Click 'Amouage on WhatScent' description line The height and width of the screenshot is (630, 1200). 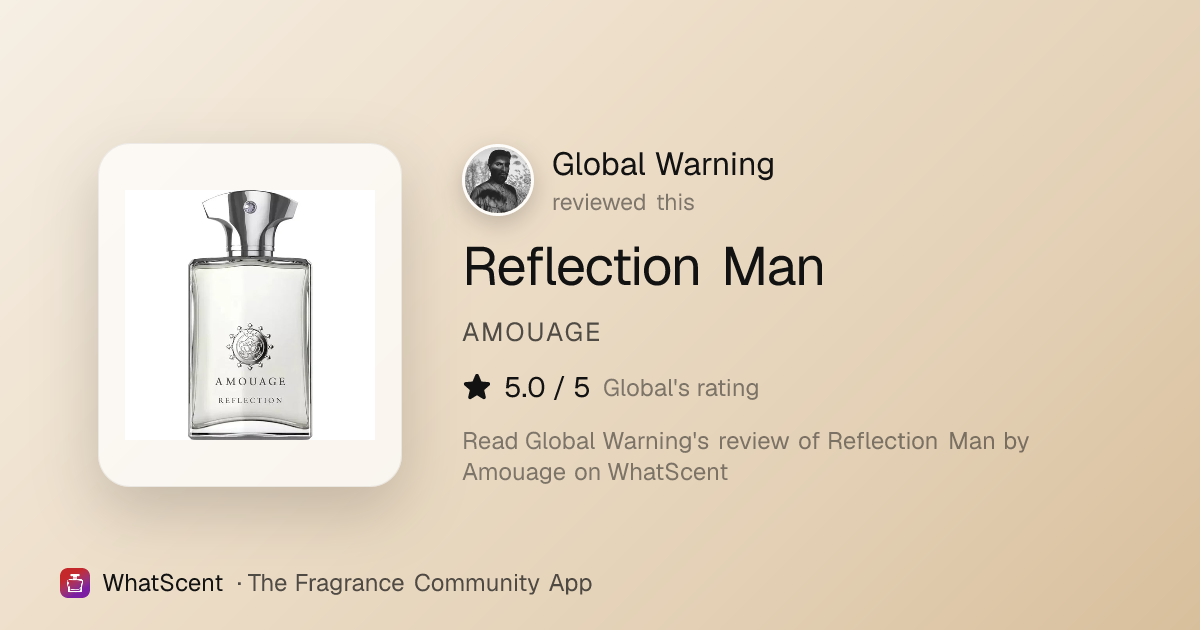(595, 472)
